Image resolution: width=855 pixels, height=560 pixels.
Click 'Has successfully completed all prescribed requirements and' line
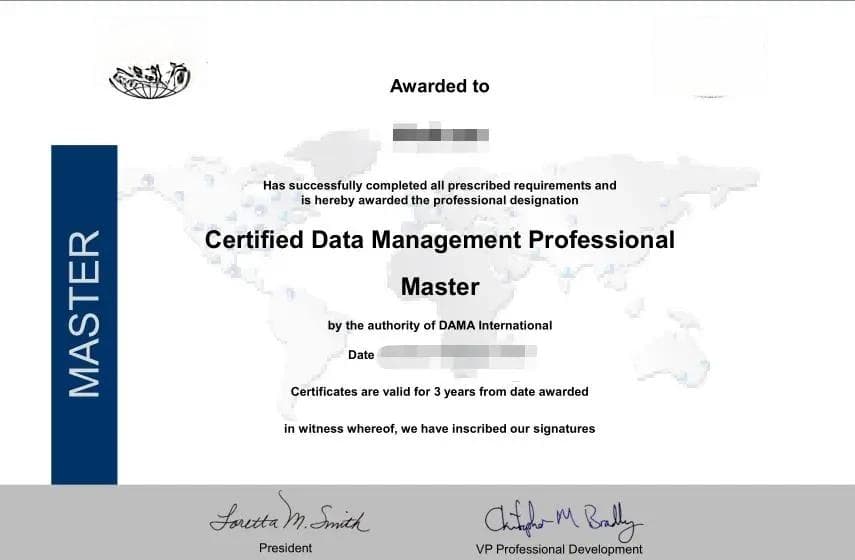coord(439,185)
